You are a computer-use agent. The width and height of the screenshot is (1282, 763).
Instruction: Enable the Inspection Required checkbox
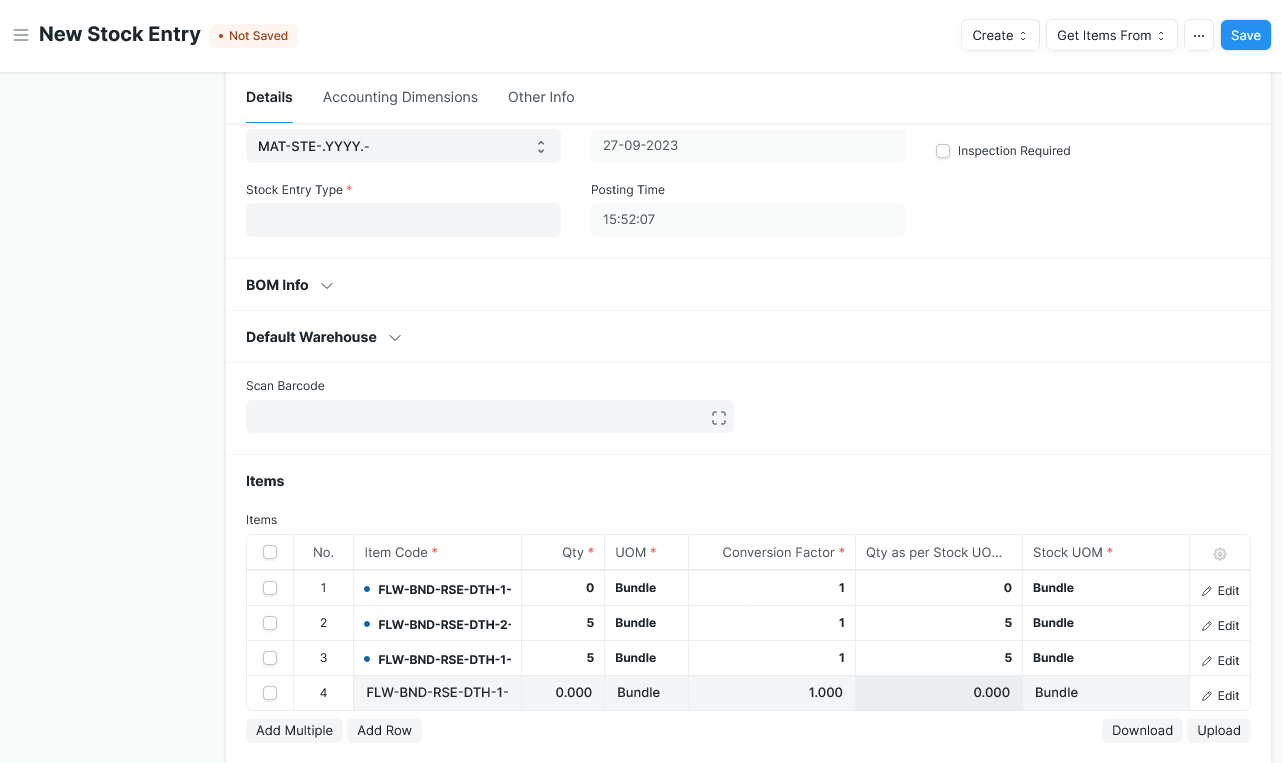click(942, 151)
